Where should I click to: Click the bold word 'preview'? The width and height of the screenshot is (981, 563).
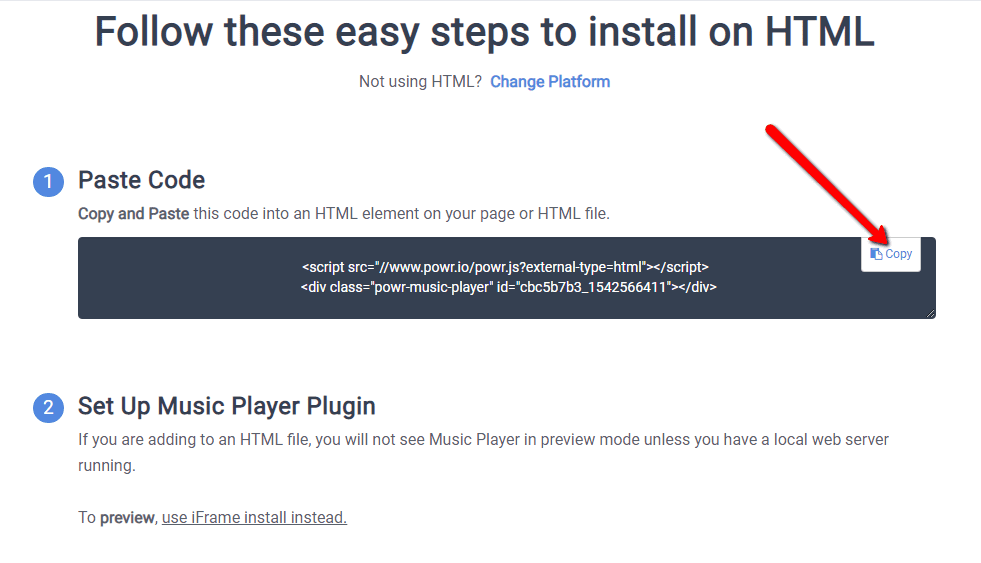coord(127,518)
